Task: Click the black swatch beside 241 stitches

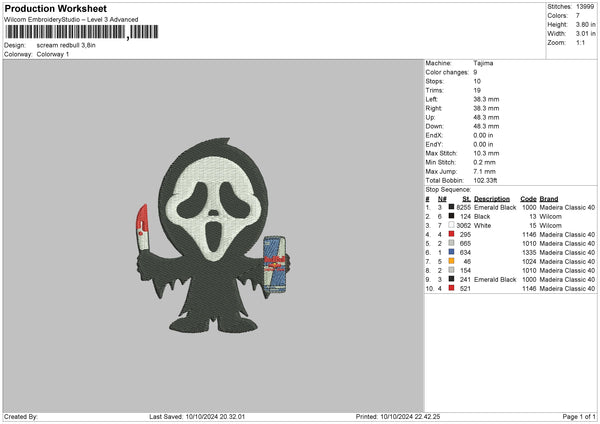Action: pos(452,279)
